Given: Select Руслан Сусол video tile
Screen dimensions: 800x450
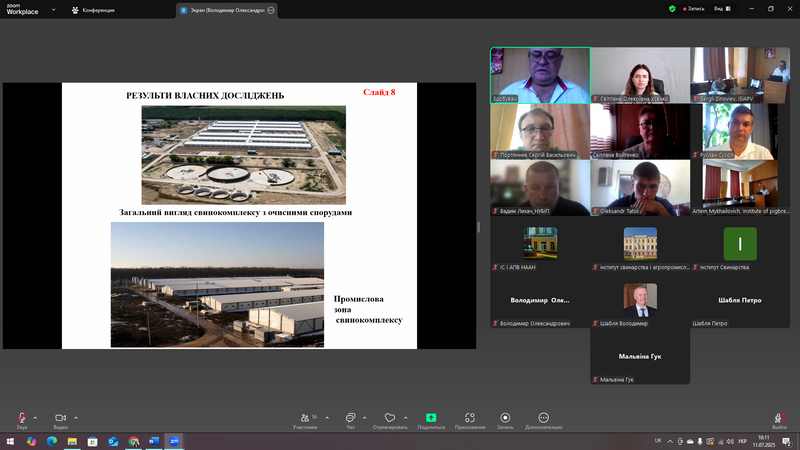Looking at the screenshot, I should (x=740, y=132).
